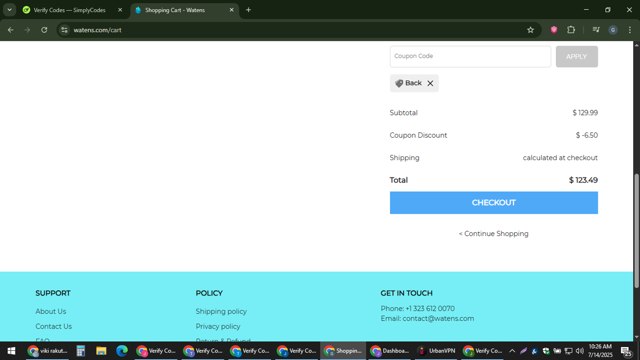The image size is (640, 360).
Task: Open the 'Dashboa...' Chrome taskbar item
Action: (390, 351)
